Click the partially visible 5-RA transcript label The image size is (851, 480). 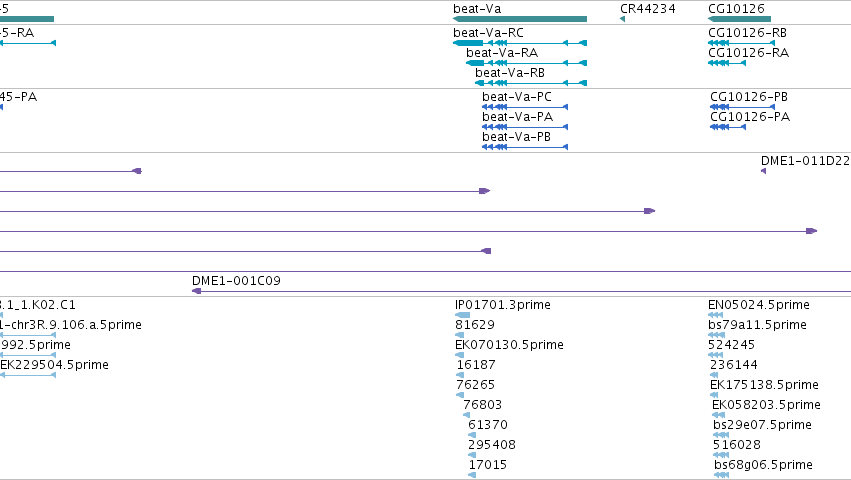pyautogui.click(x=17, y=33)
